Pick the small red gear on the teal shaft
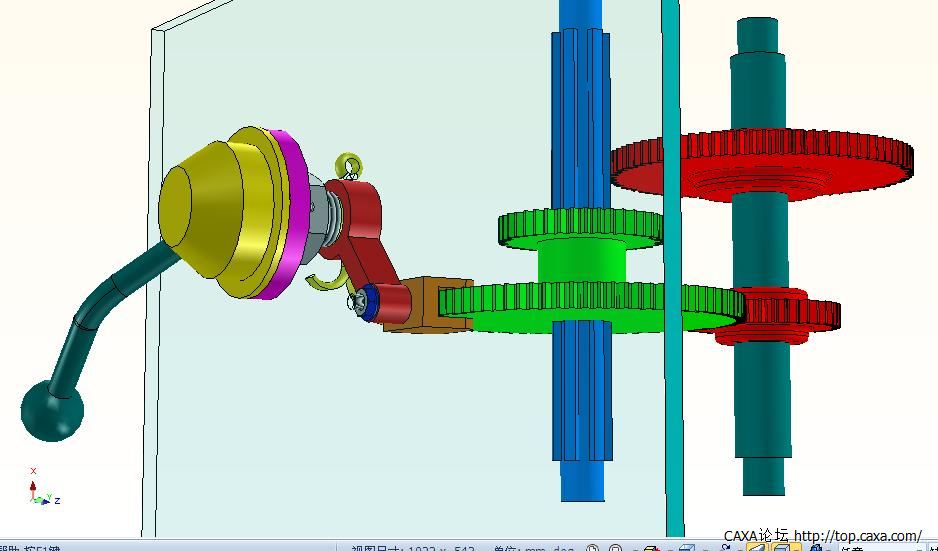Viewport: 938px width, 551px height. point(790,315)
